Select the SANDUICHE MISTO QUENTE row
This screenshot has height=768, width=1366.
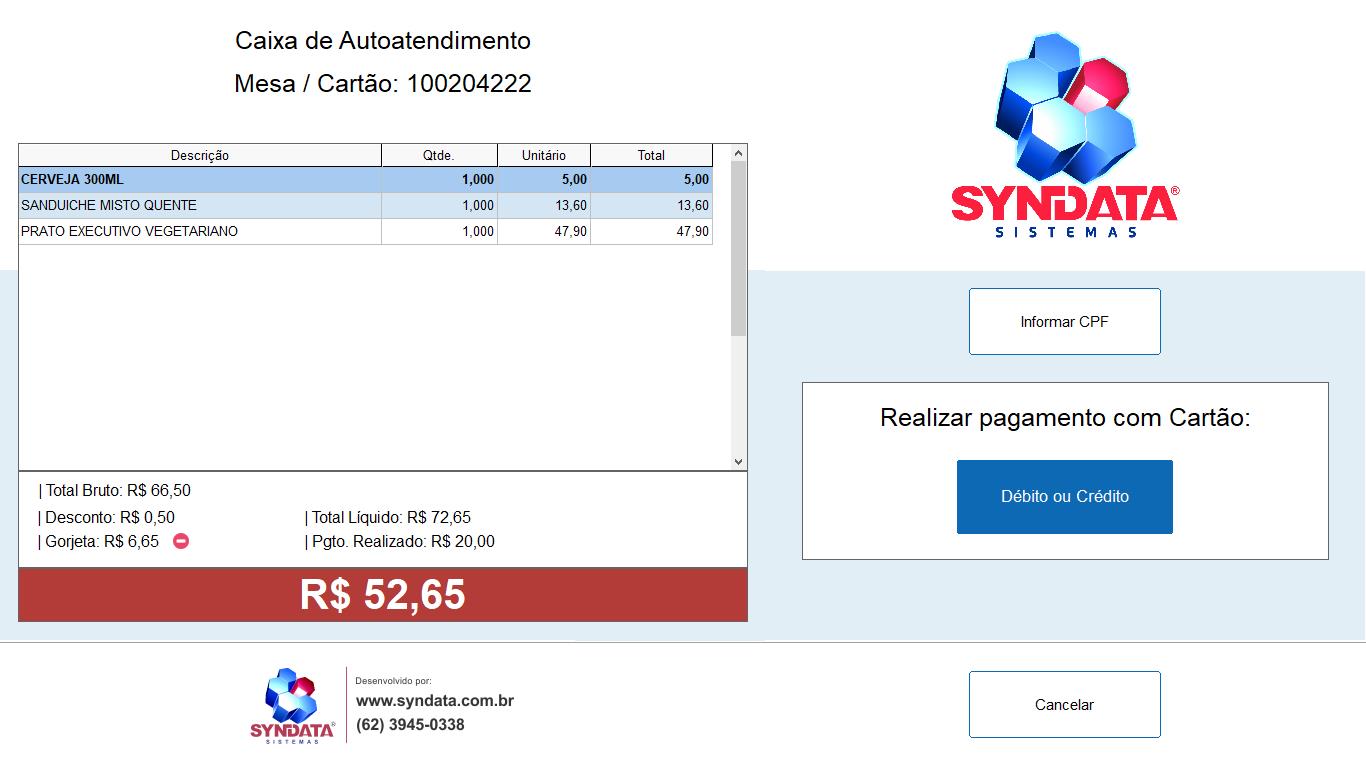point(200,206)
